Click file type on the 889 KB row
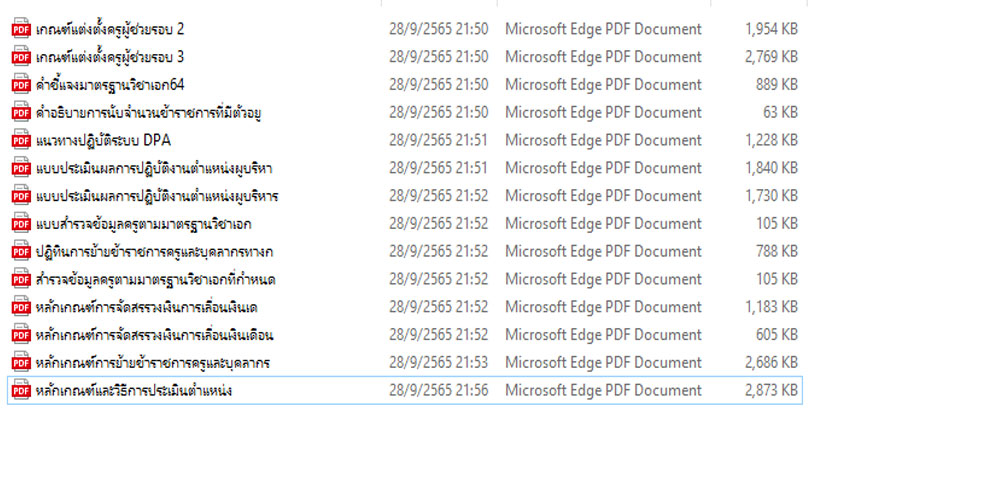The height and width of the screenshot is (500, 996). pos(603,85)
